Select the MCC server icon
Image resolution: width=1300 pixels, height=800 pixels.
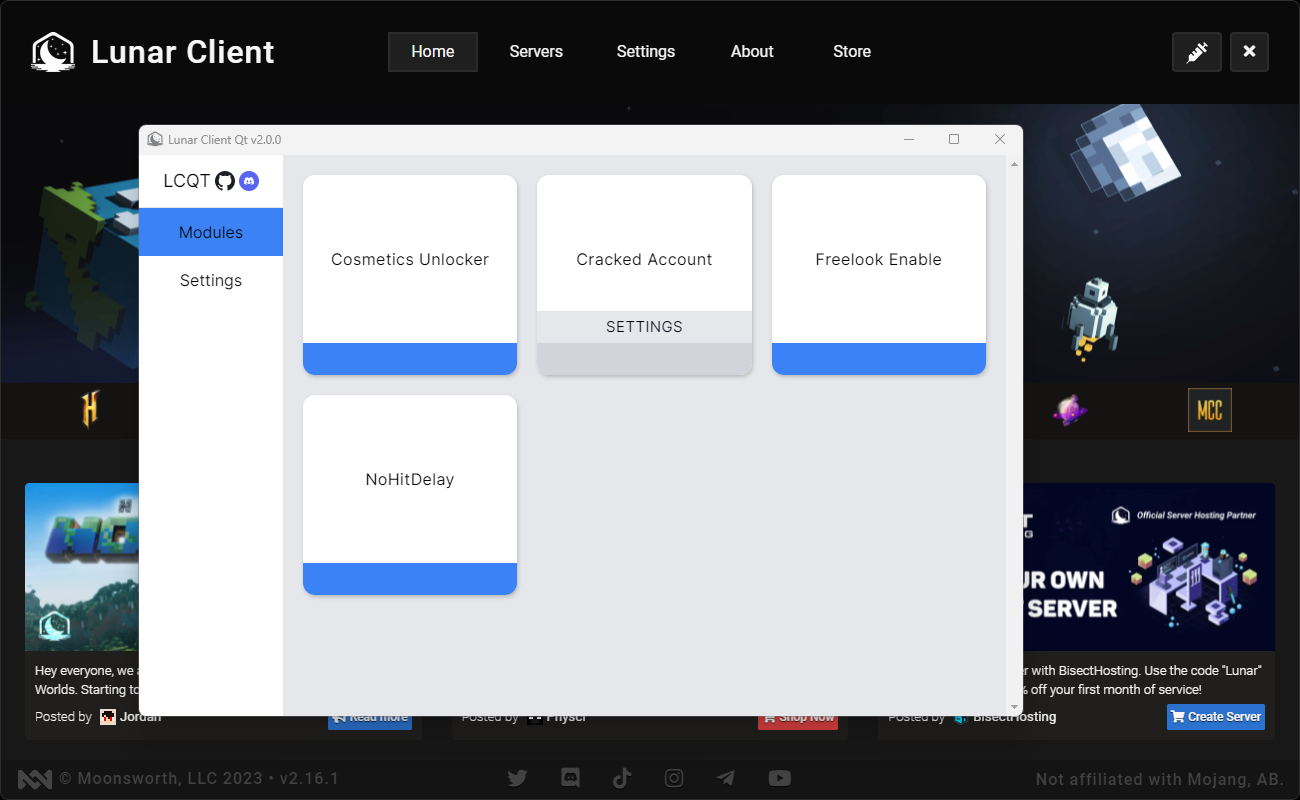tap(1210, 410)
